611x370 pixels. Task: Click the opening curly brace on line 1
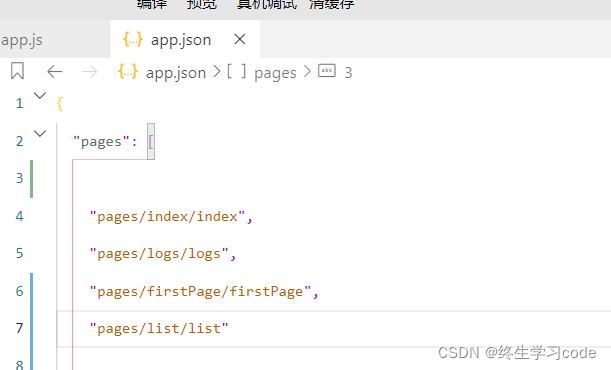pos(60,104)
